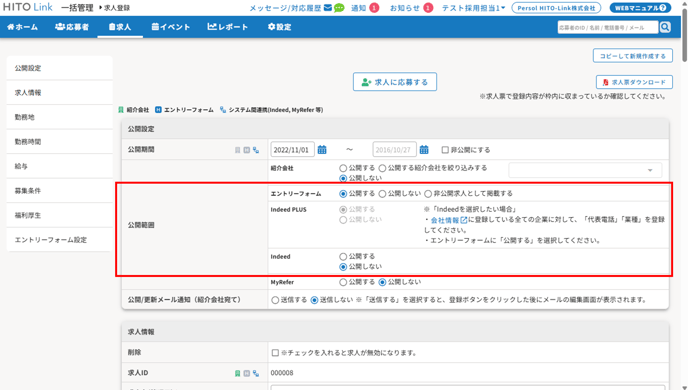This screenshot has width=688, height=390.
Task: Open メッセージ/対応履歴 link
Action: [285, 8]
